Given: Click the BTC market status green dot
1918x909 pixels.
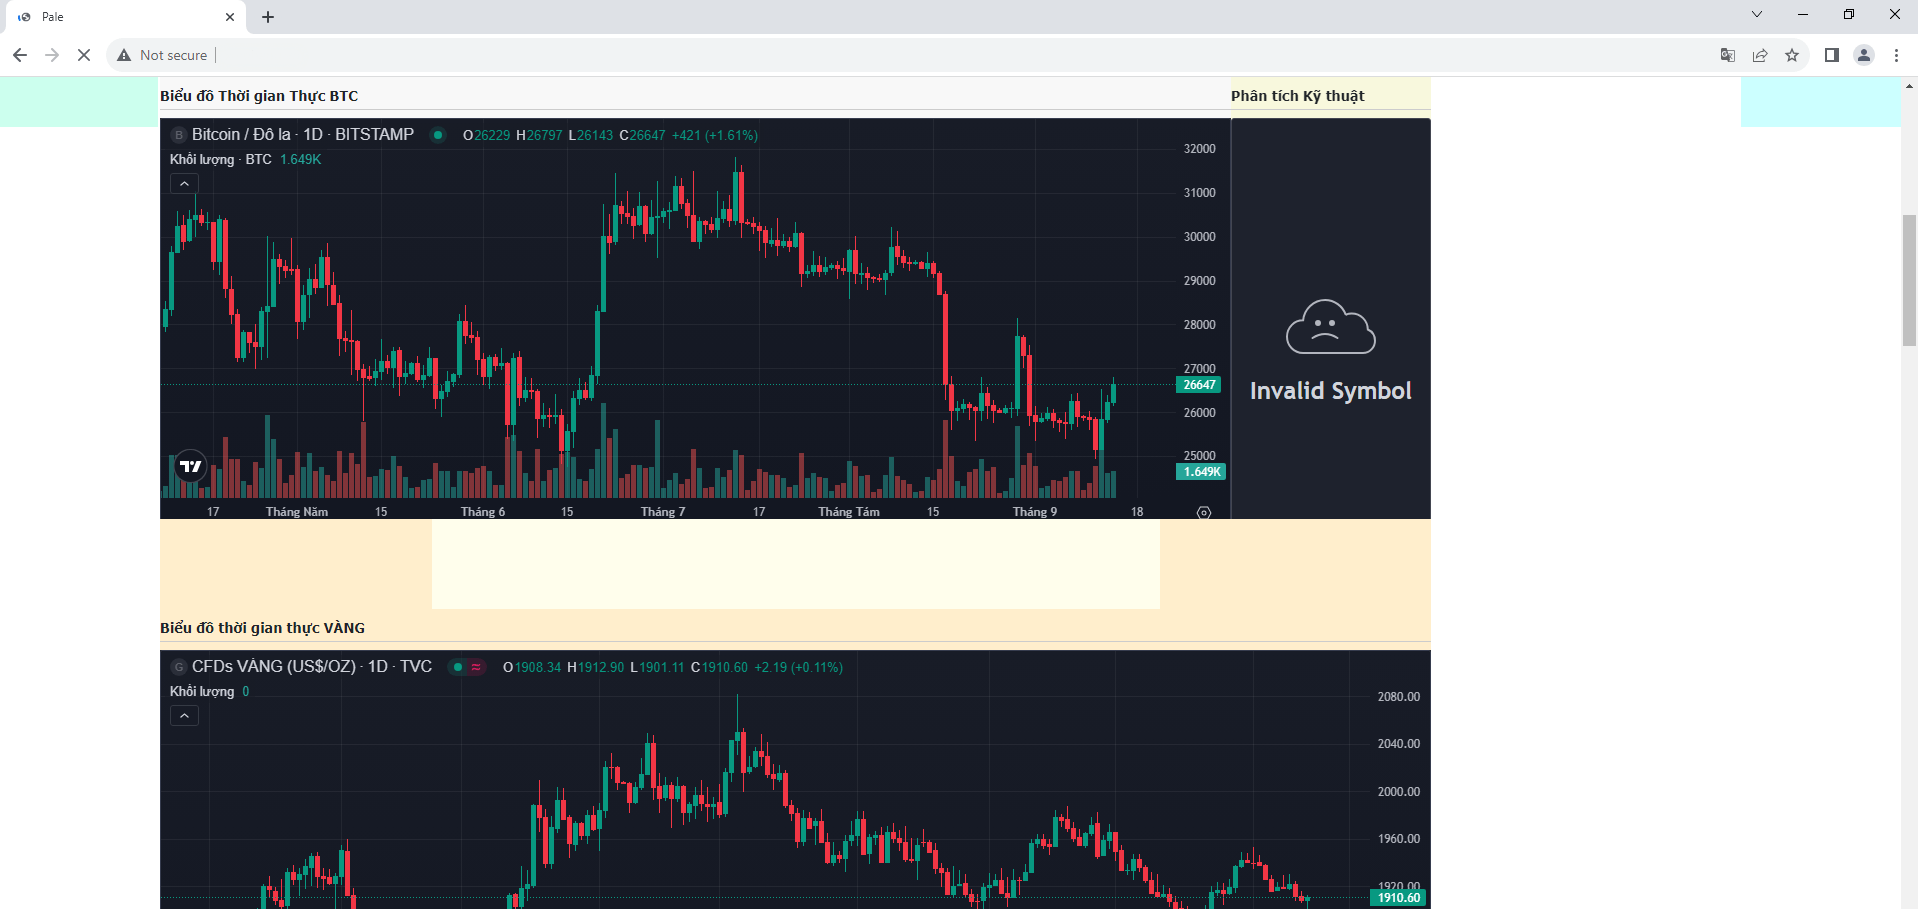Looking at the screenshot, I should [438, 135].
